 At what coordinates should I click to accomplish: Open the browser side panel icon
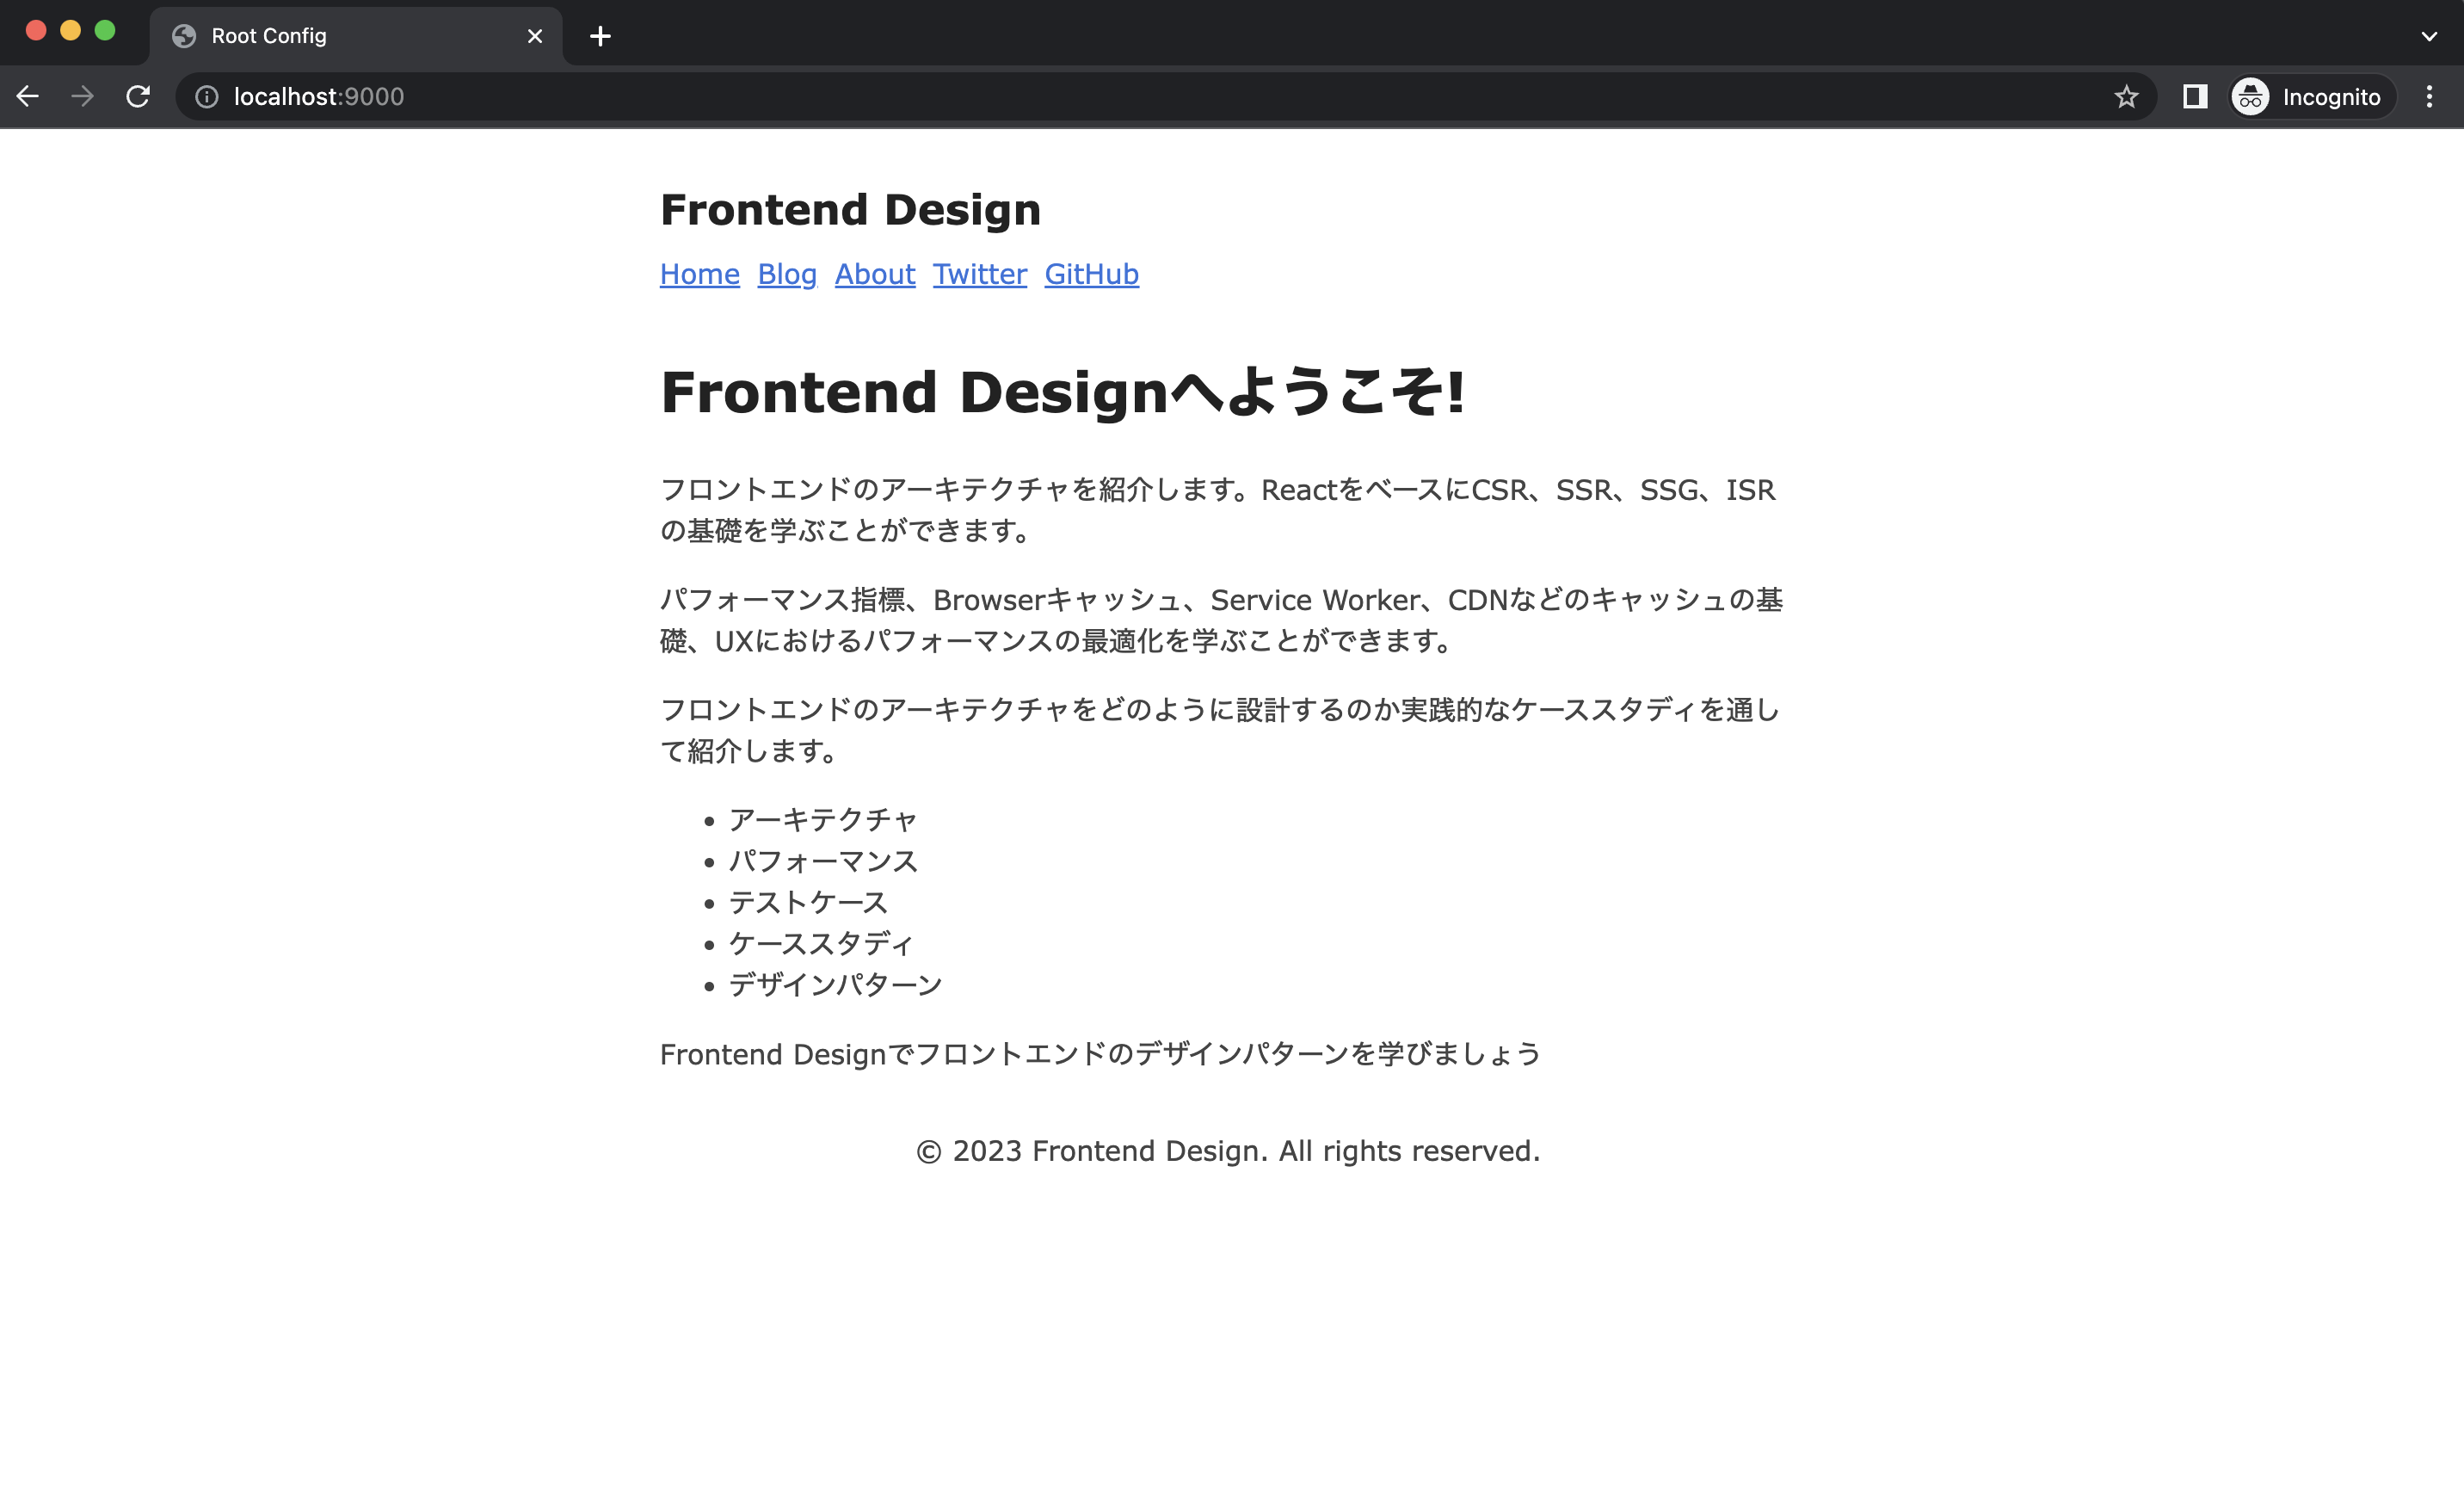click(2195, 96)
